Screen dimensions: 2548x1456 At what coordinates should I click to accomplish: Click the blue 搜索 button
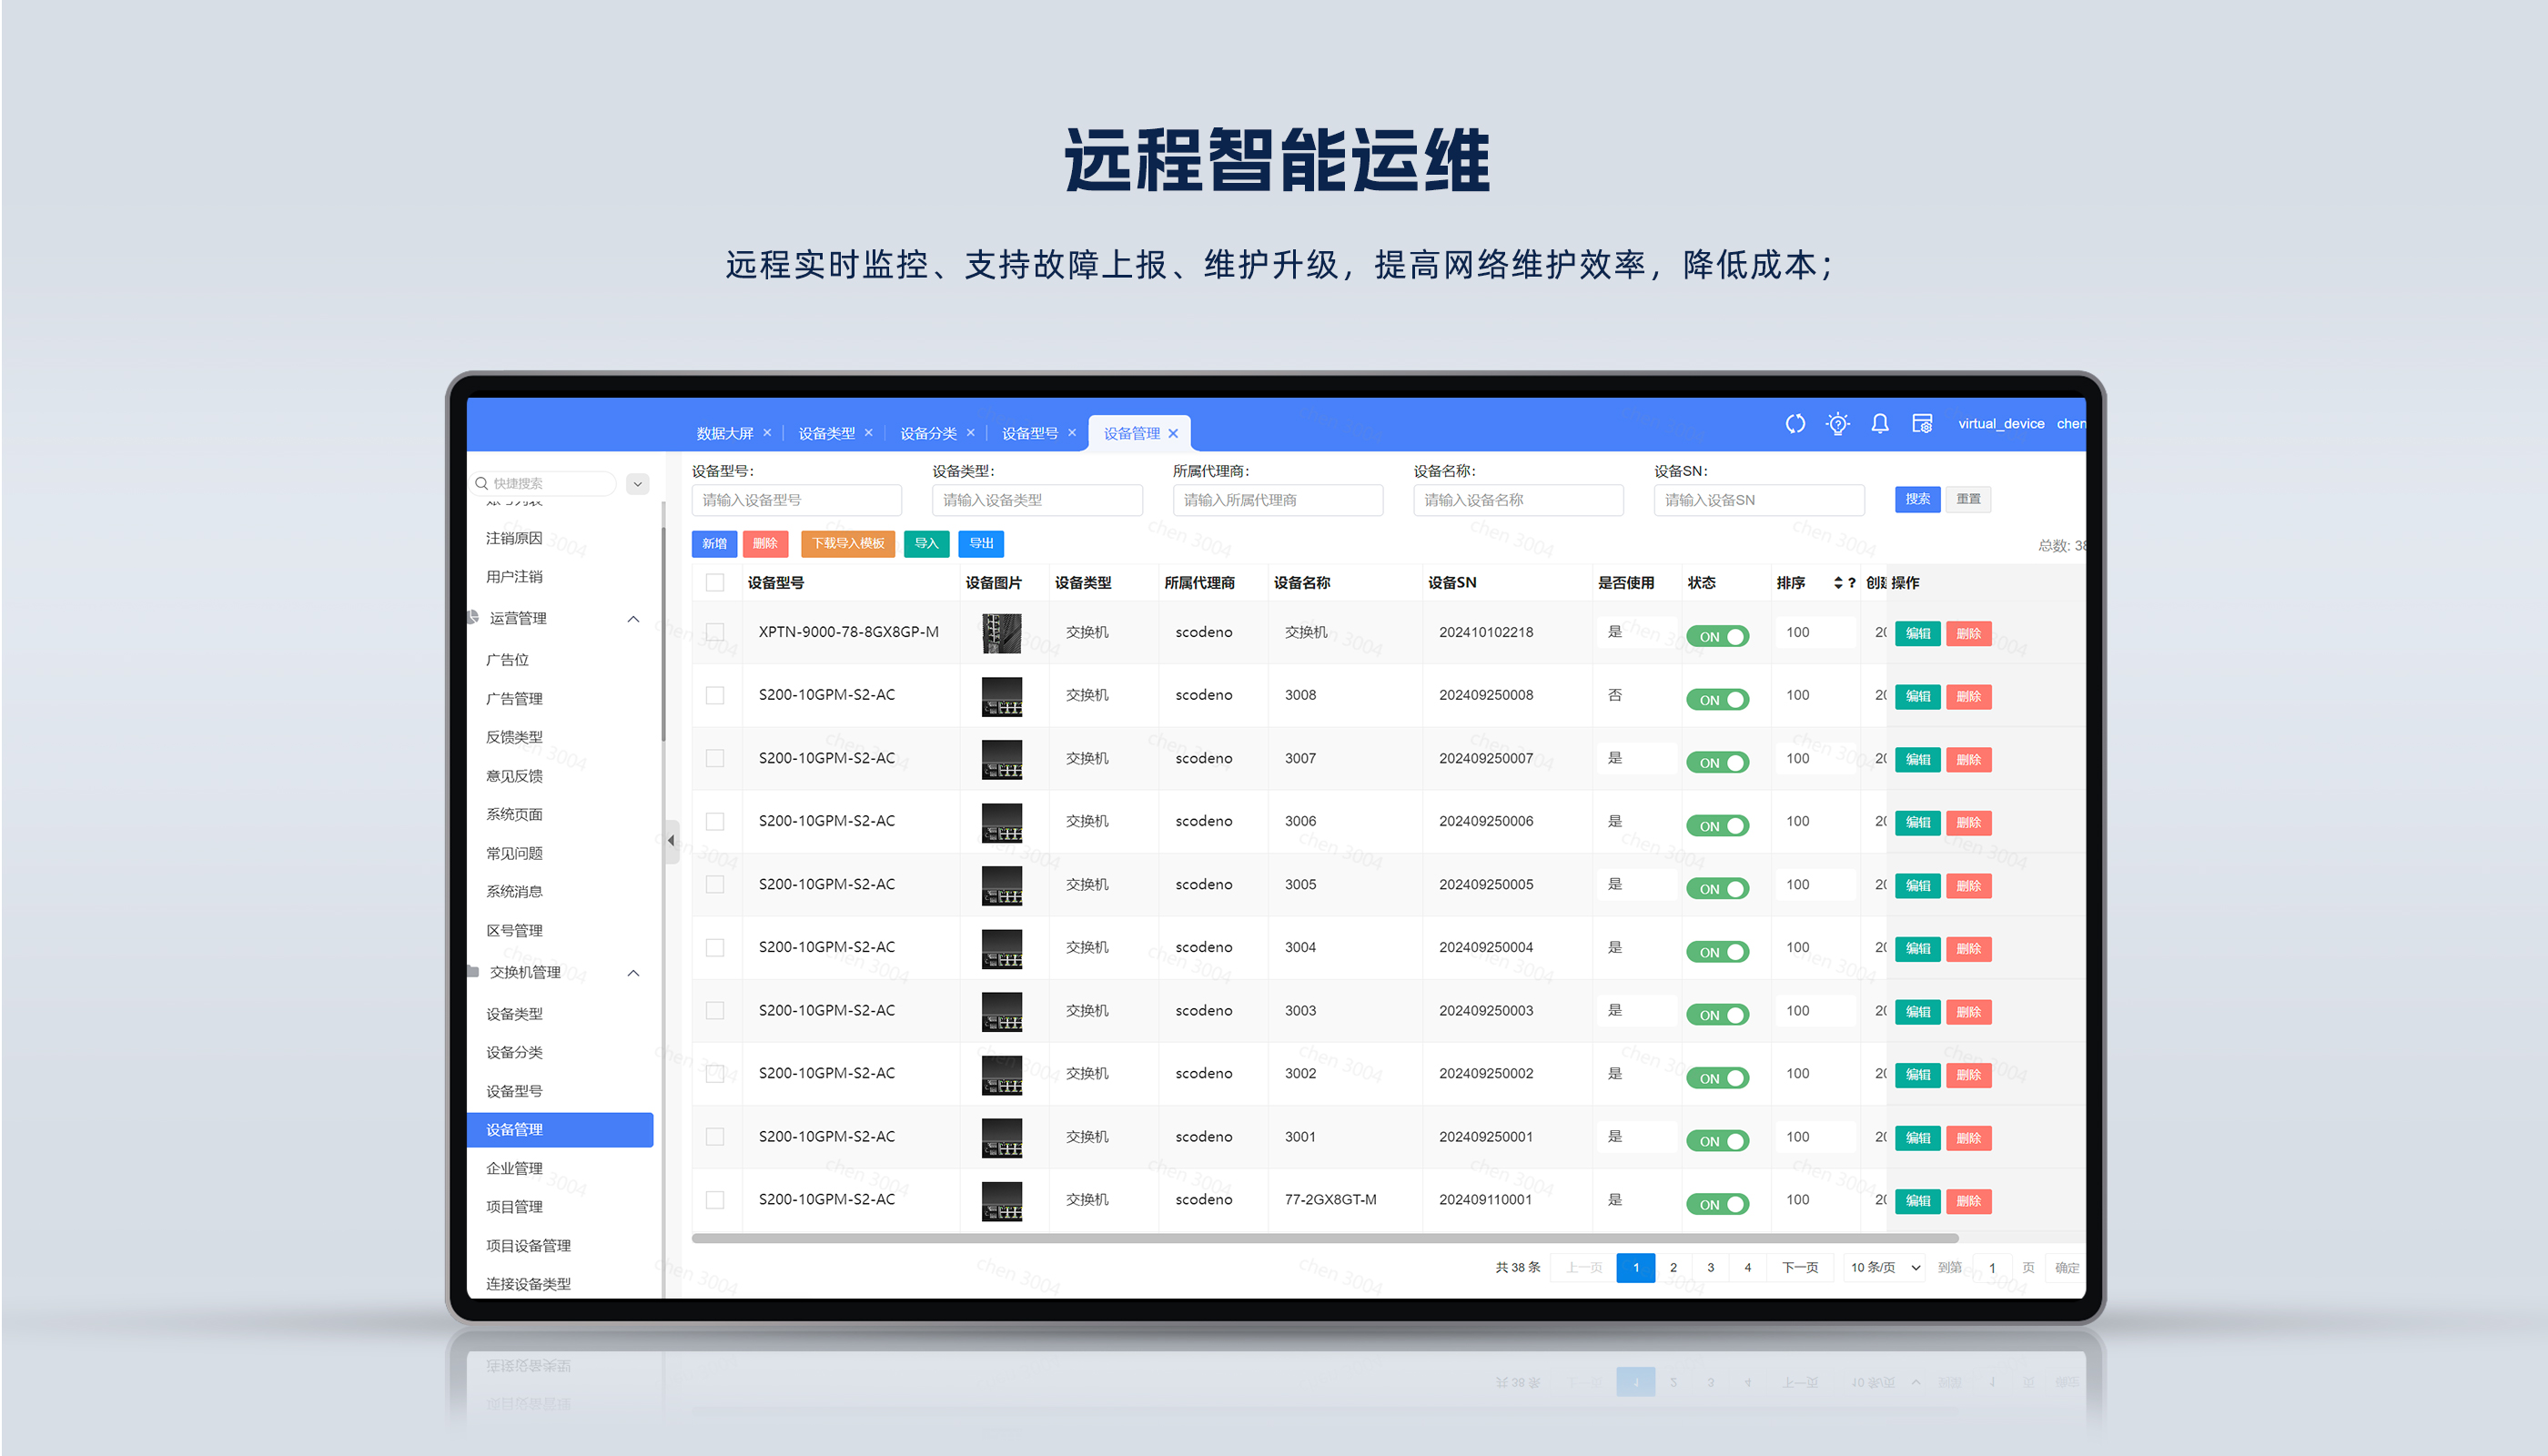(1917, 499)
